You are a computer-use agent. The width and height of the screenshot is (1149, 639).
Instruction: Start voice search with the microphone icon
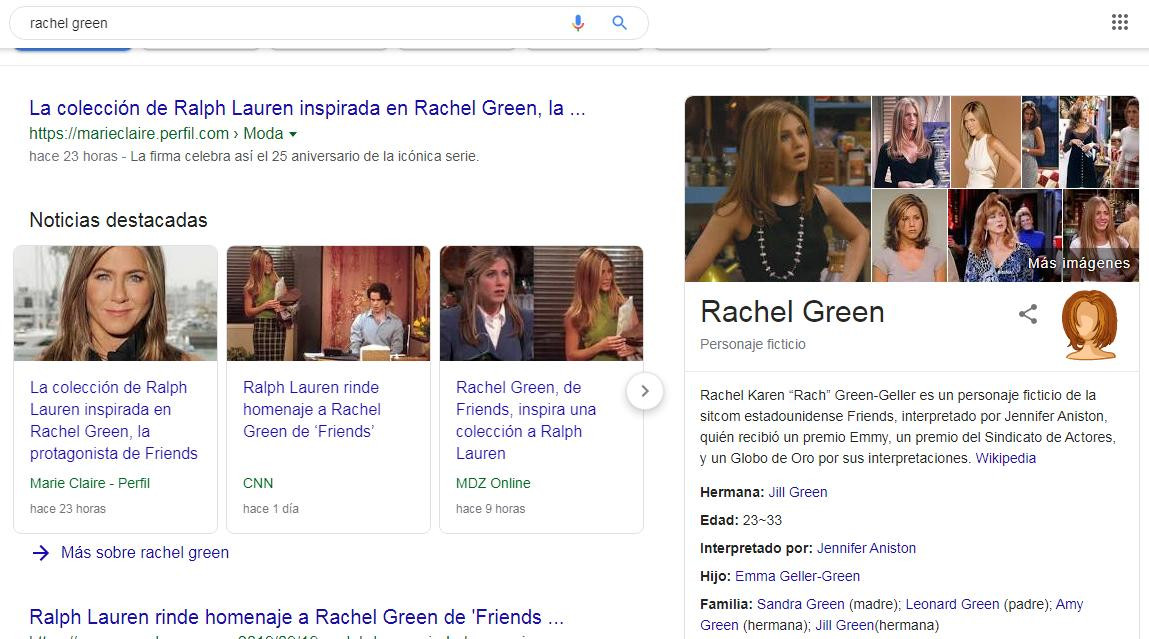577,23
